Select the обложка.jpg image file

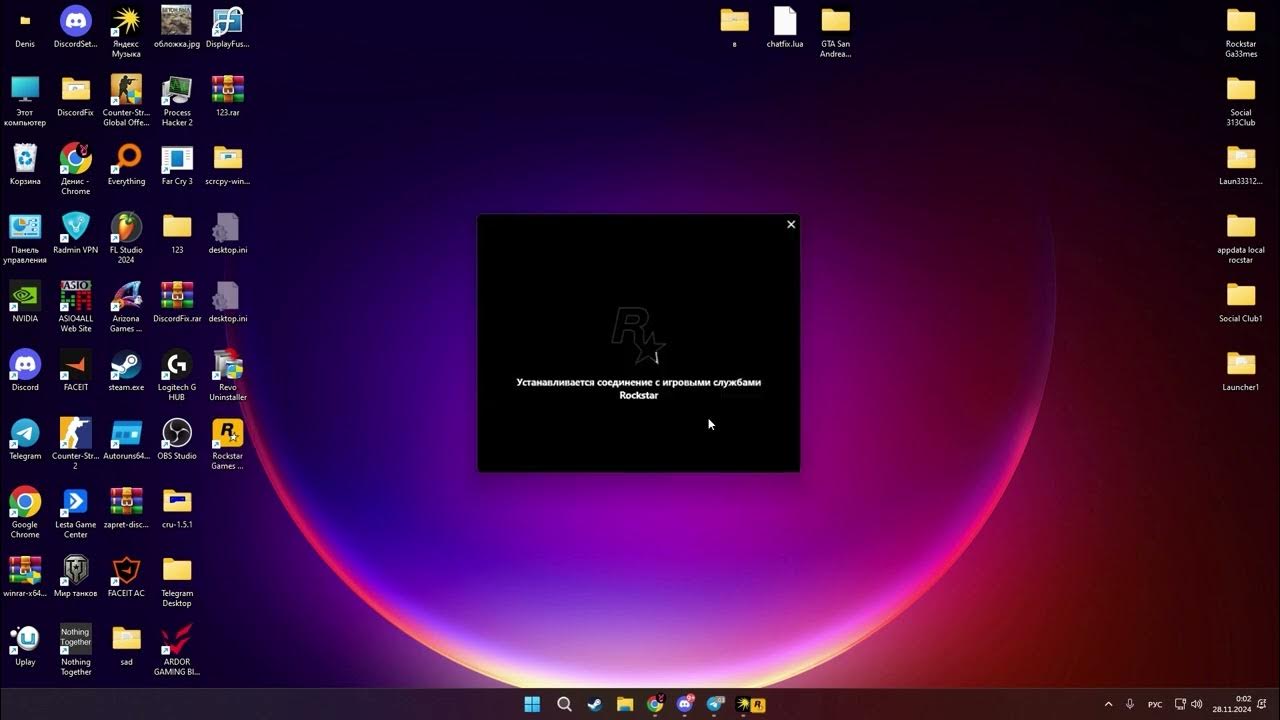point(177,27)
